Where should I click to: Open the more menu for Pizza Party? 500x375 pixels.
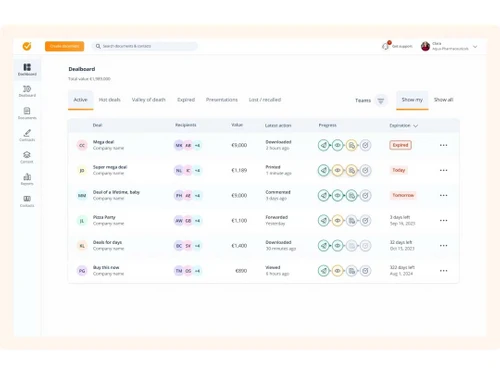coord(443,220)
